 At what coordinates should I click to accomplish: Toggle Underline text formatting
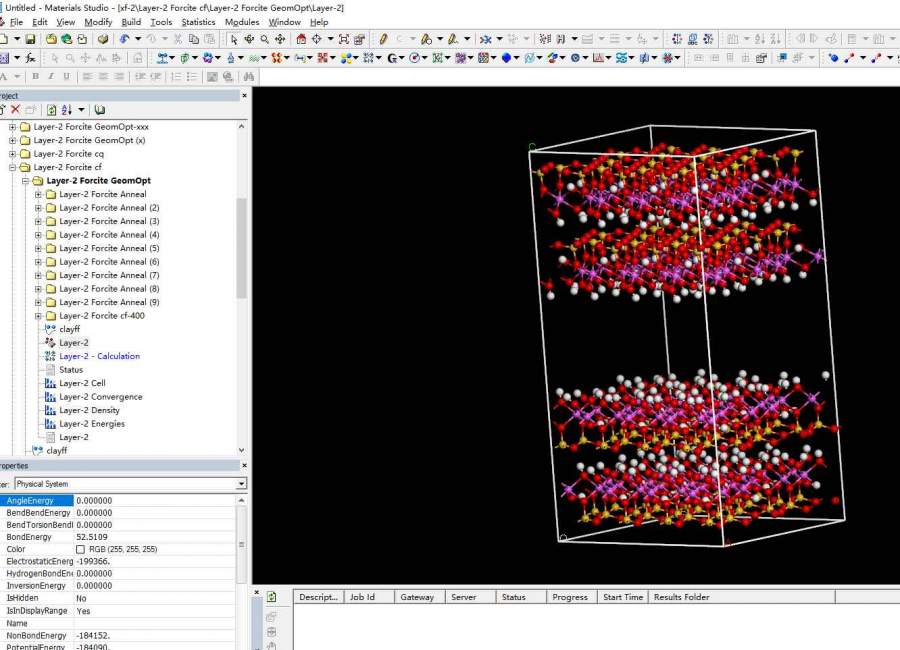click(65, 76)
